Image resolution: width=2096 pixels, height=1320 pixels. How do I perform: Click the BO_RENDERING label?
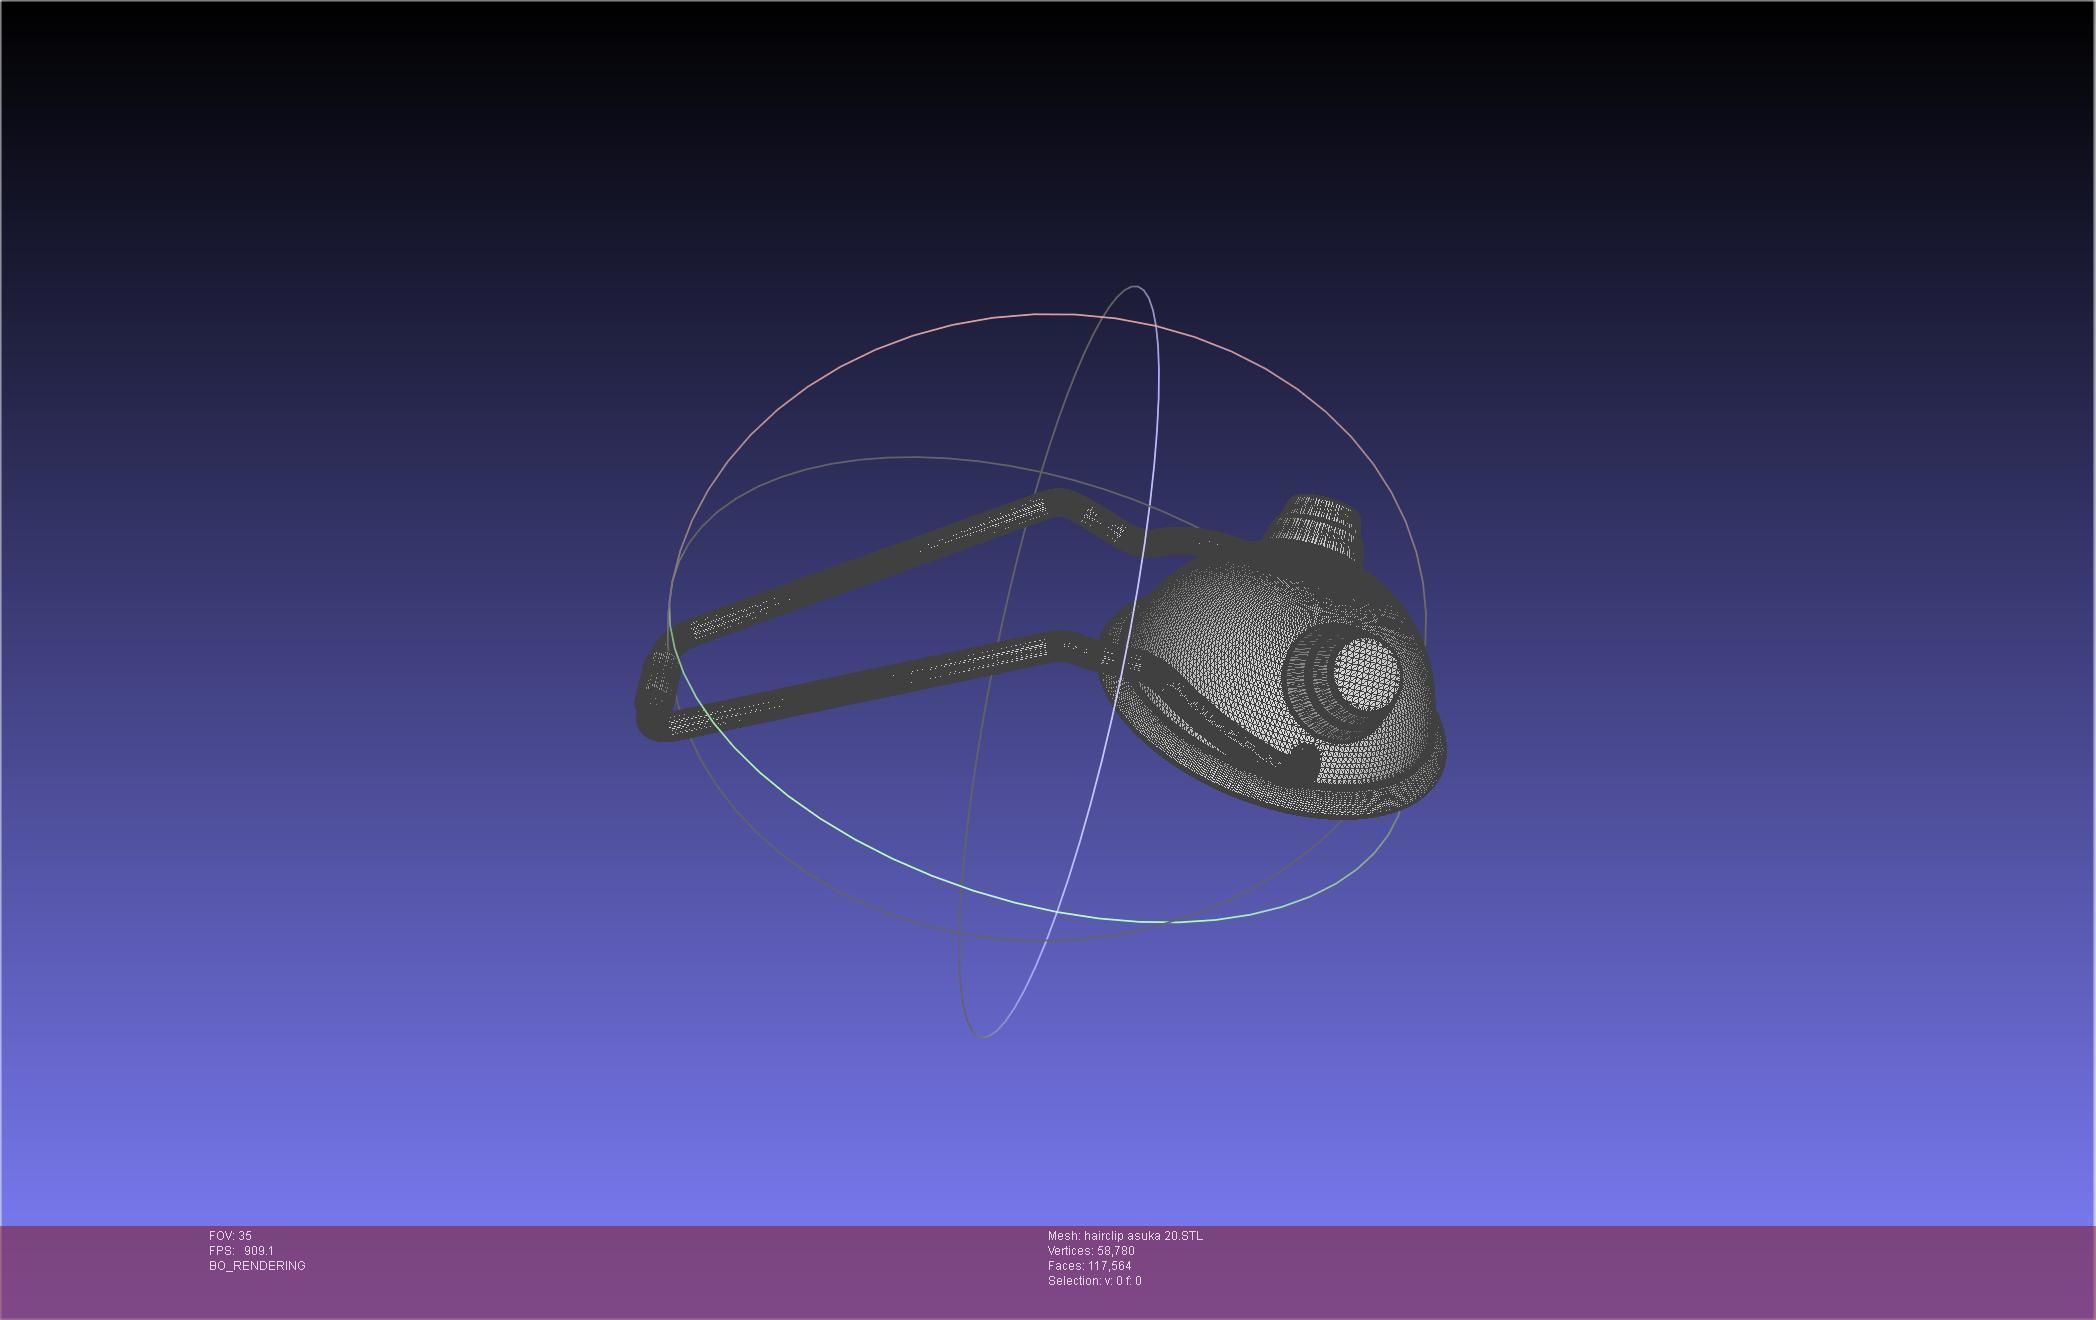coord(257,1266)
